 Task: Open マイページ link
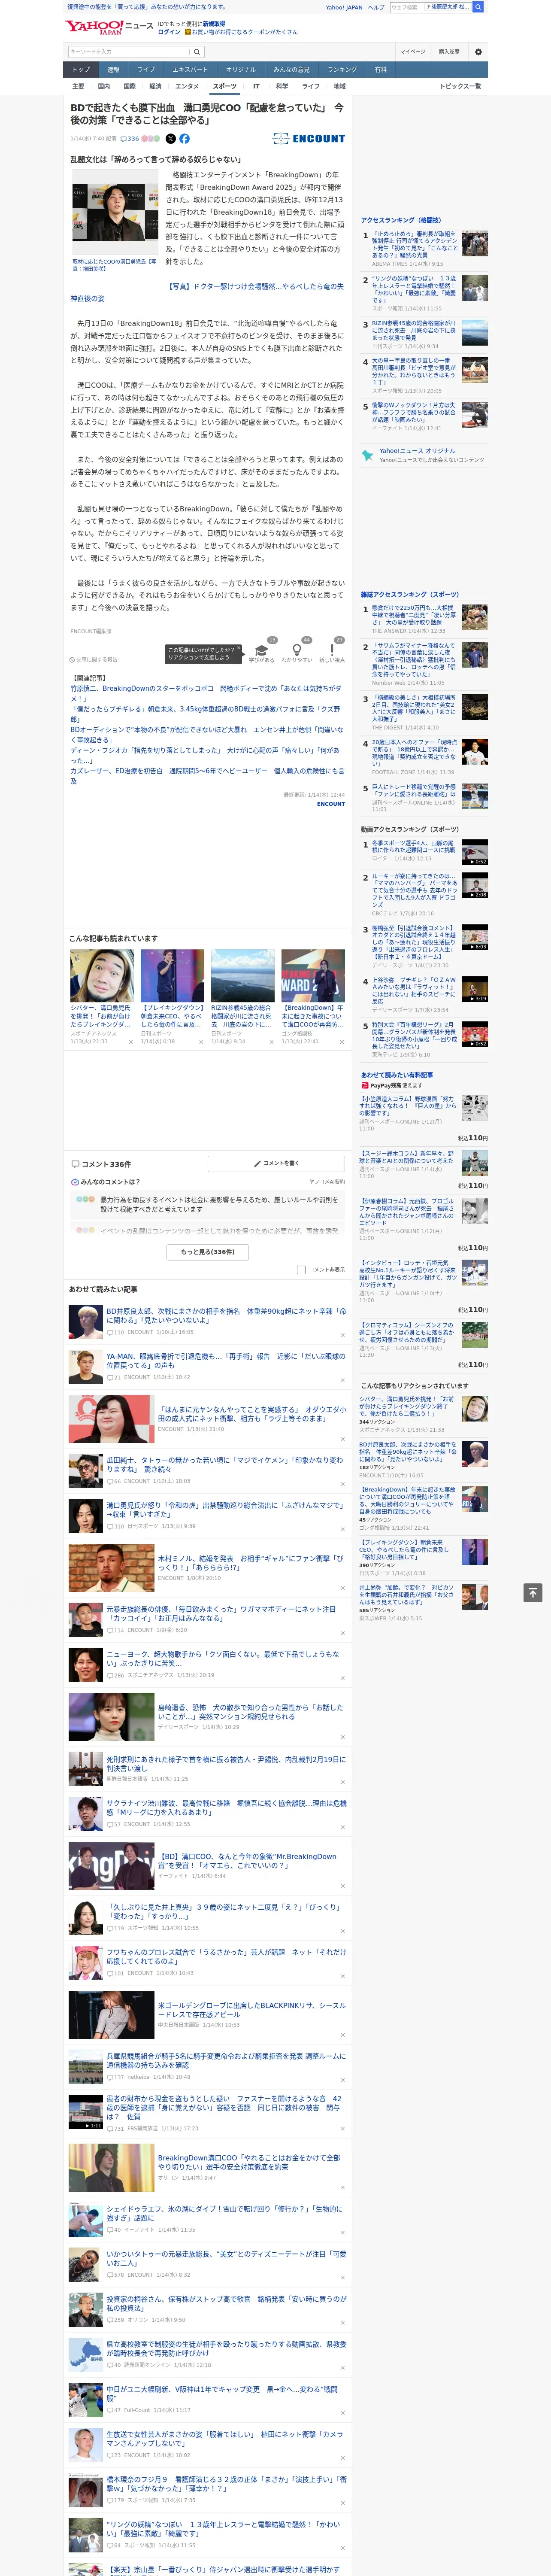click(x=412, y=52)
